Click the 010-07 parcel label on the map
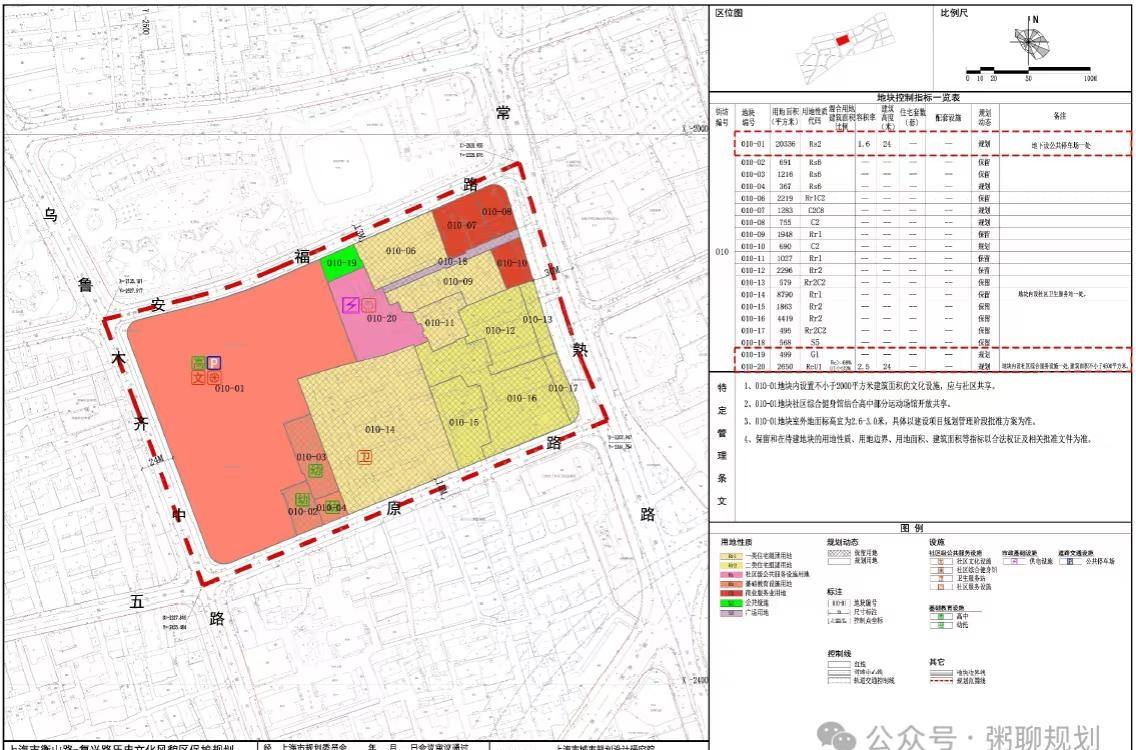The image size is (1136, 750). tap(462, 225)
